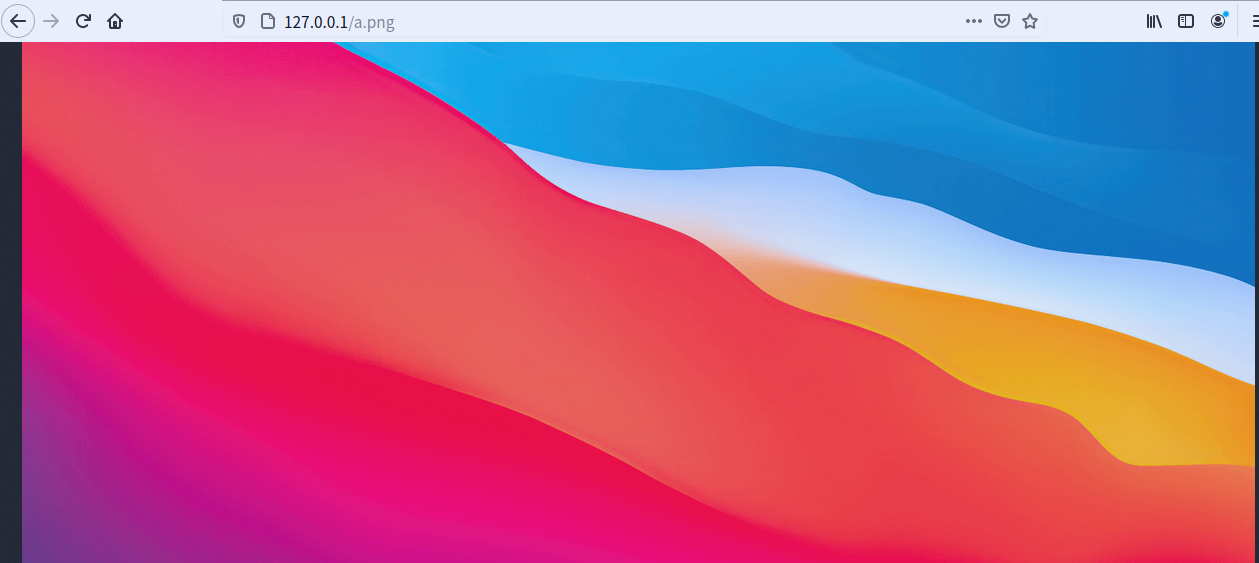Image resolution: width=1259 pixels, height=563 pixels.
Task: Open the Firefox home page
Action: click(x=115, y=21)
